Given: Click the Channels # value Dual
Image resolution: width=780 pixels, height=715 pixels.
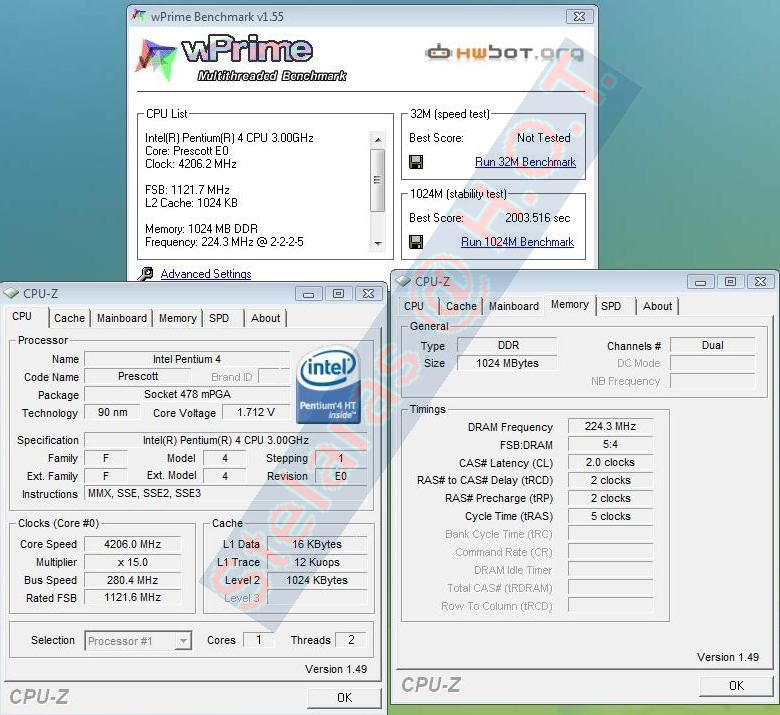Looking at the screenshot, I should tap(712, 345).
